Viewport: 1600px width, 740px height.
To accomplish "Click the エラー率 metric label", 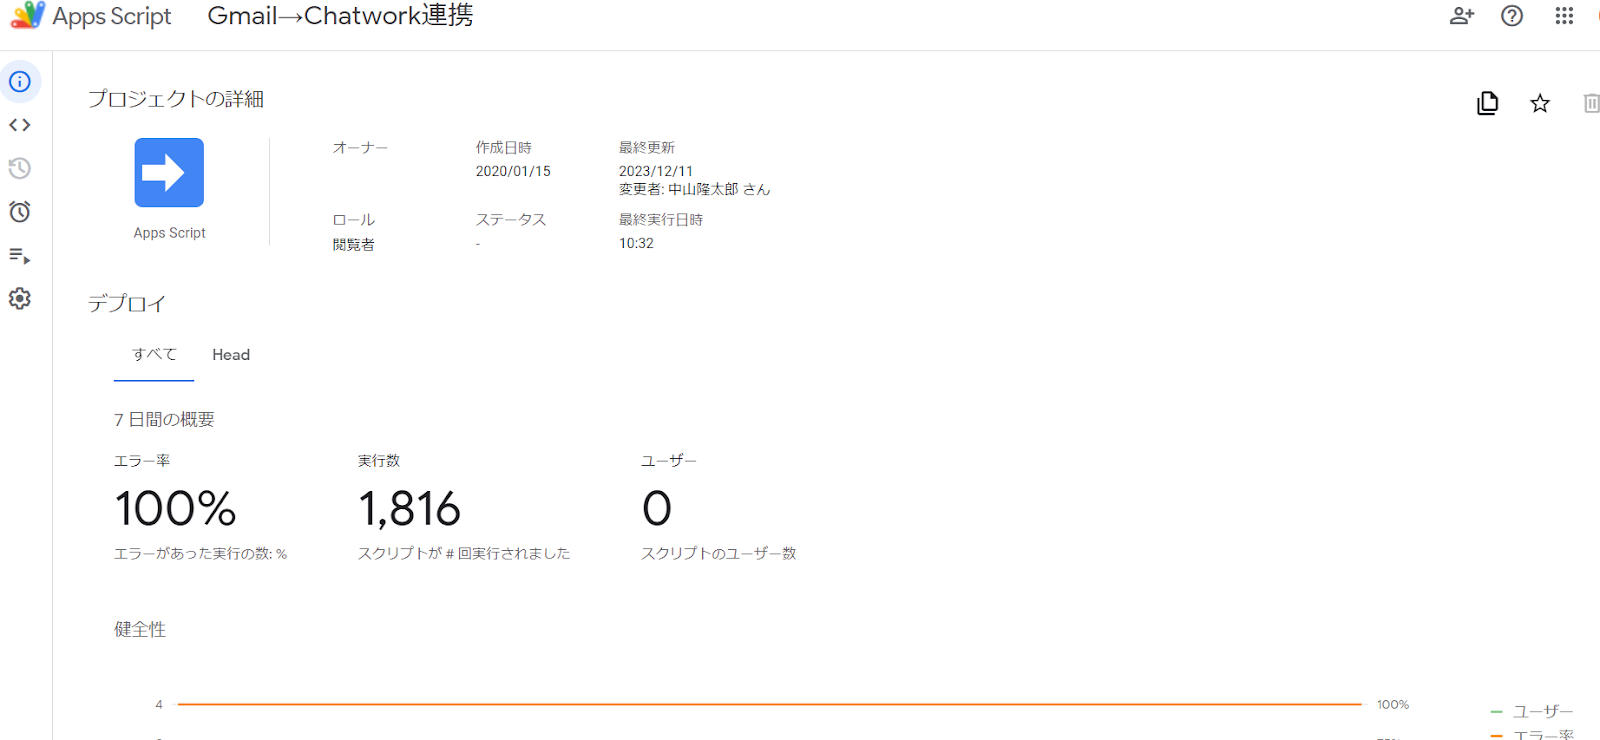I will pyautogui.click(x=142, y=461).
